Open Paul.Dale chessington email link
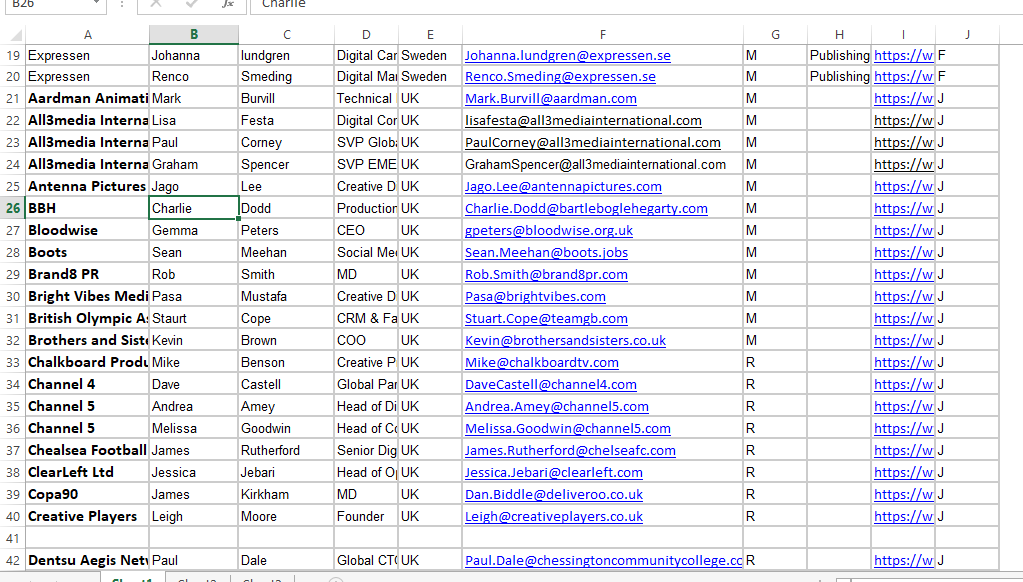The image size is (1023, 582). (x=603, y=561)
